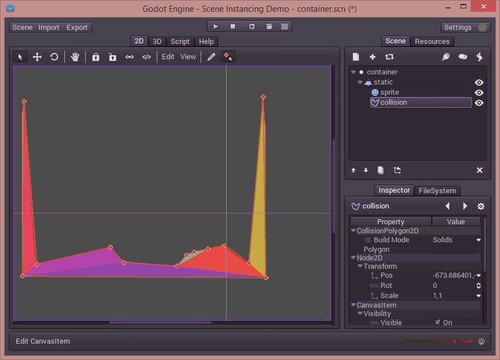Hide the sprite node via its eye icon
The image size is (500, 360).
click(479, 93)
